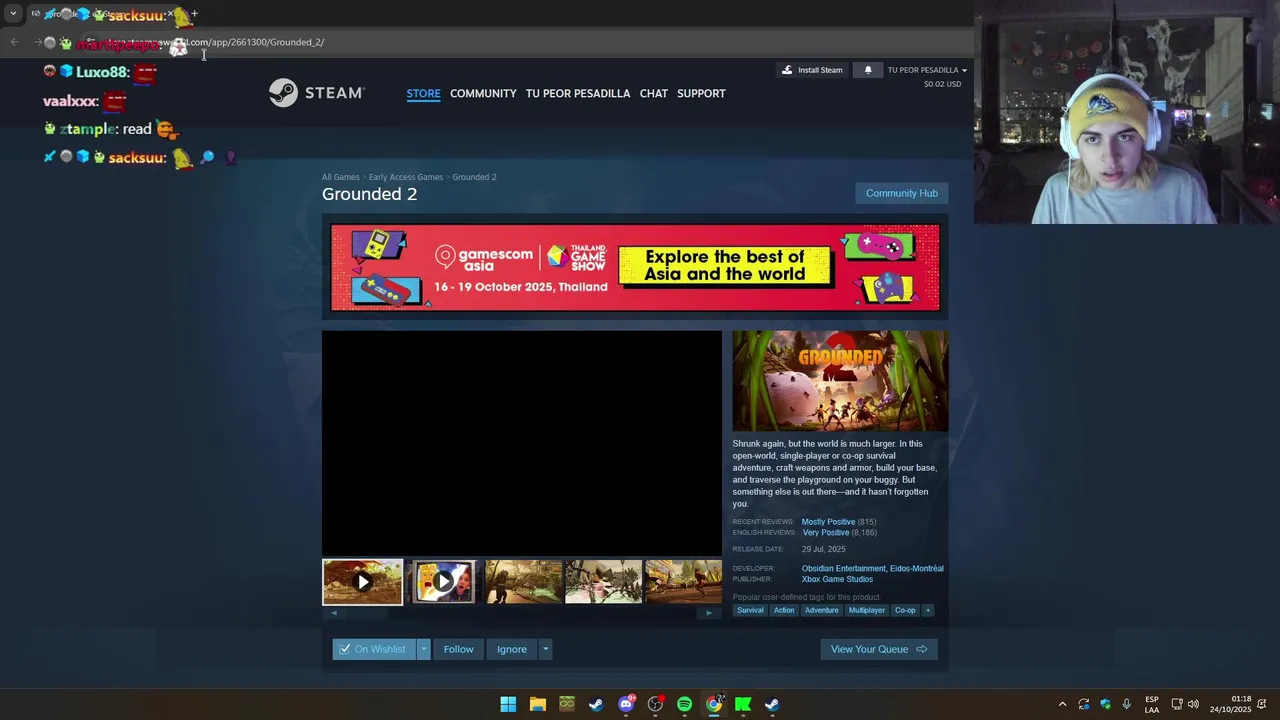Image resolution: width=1280 pixels, height=720 pixels.
Task: Open File Explorer from the taskbar
Action: 537,704
